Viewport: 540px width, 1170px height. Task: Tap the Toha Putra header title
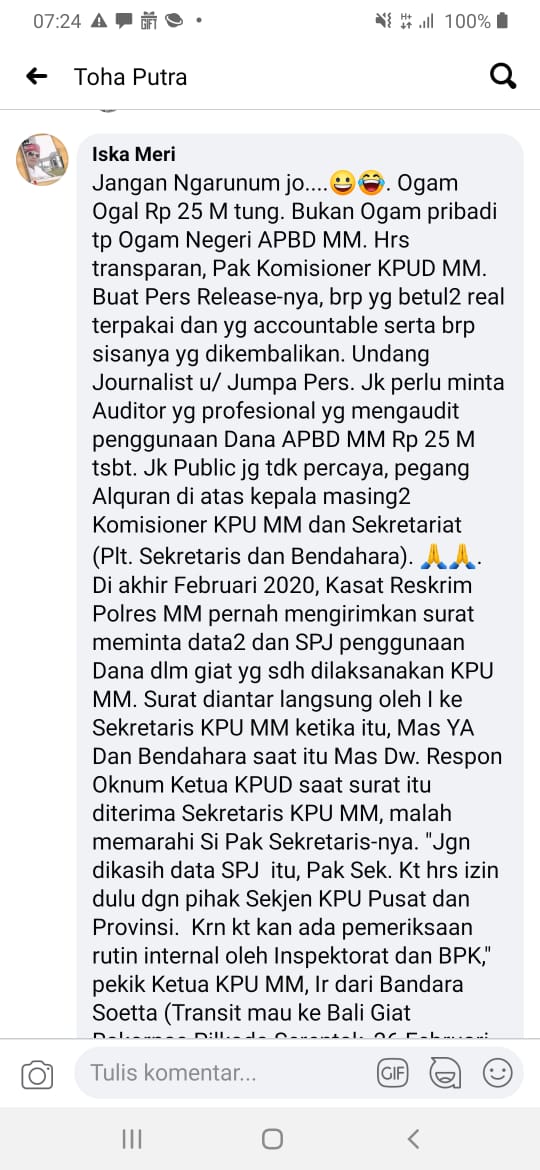click(131, 77)
